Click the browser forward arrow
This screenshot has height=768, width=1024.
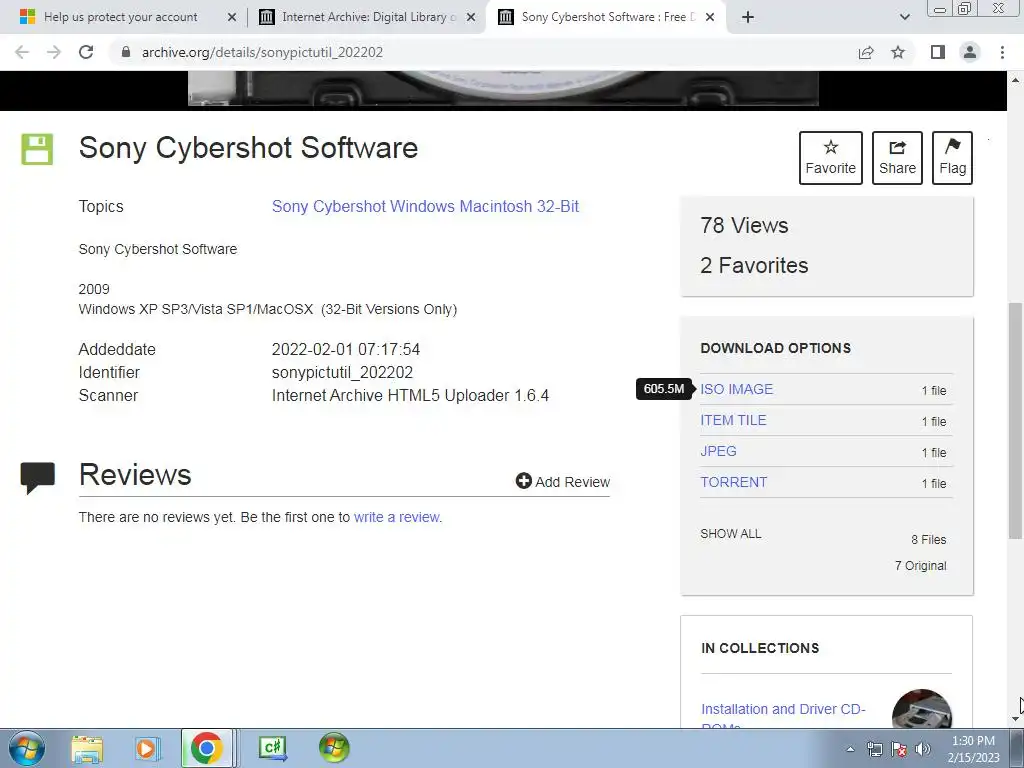pos(54,52)
